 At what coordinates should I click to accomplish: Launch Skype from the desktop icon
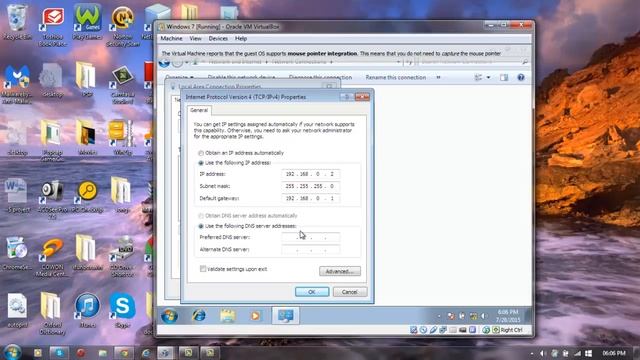[x=122, y=310]
